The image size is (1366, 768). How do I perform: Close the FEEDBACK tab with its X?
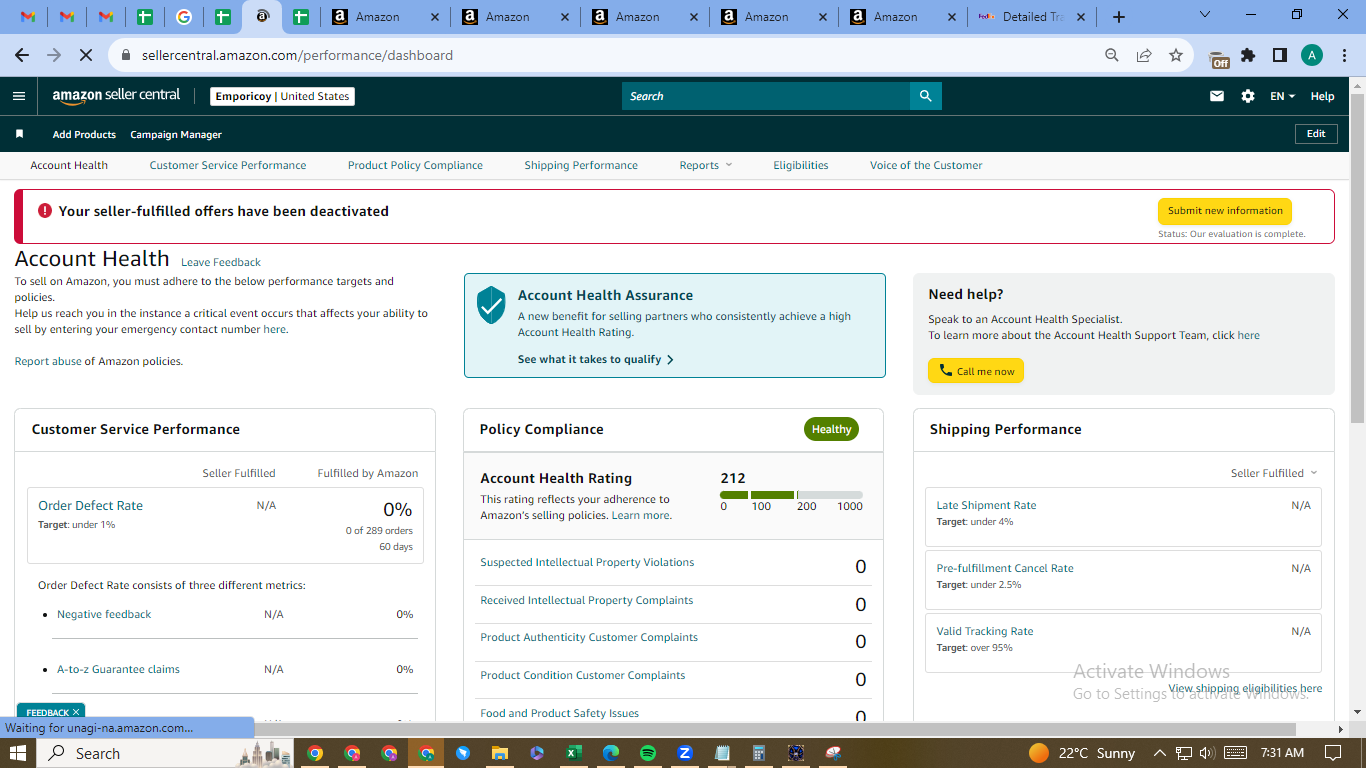click(76, 712)
